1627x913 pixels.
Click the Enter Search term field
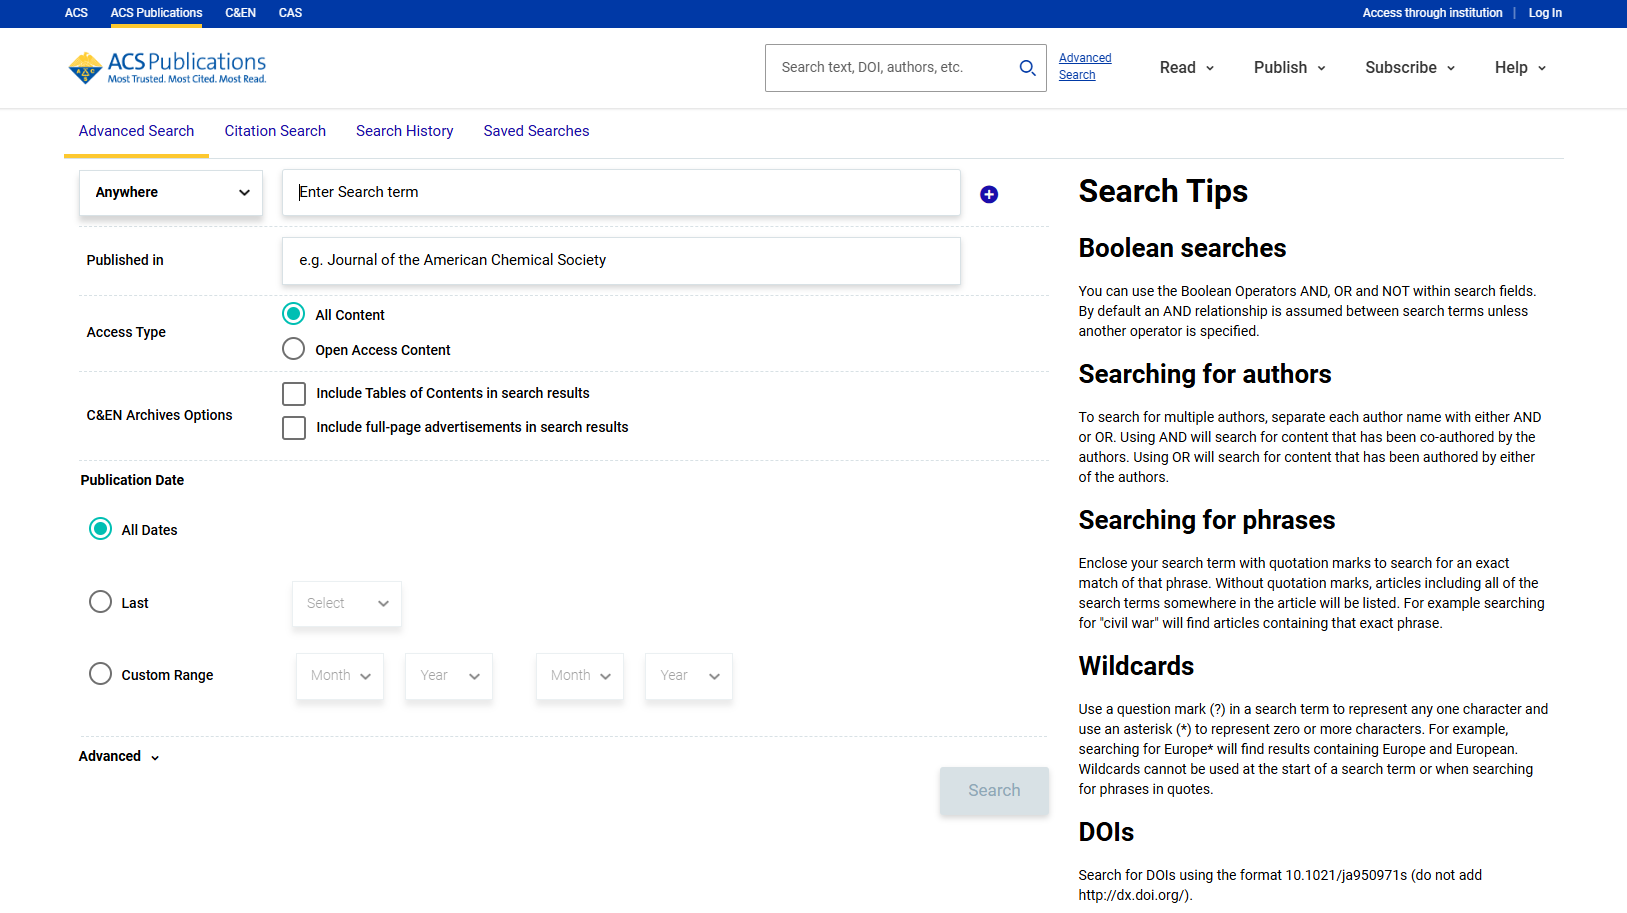(x=621, y=192)
